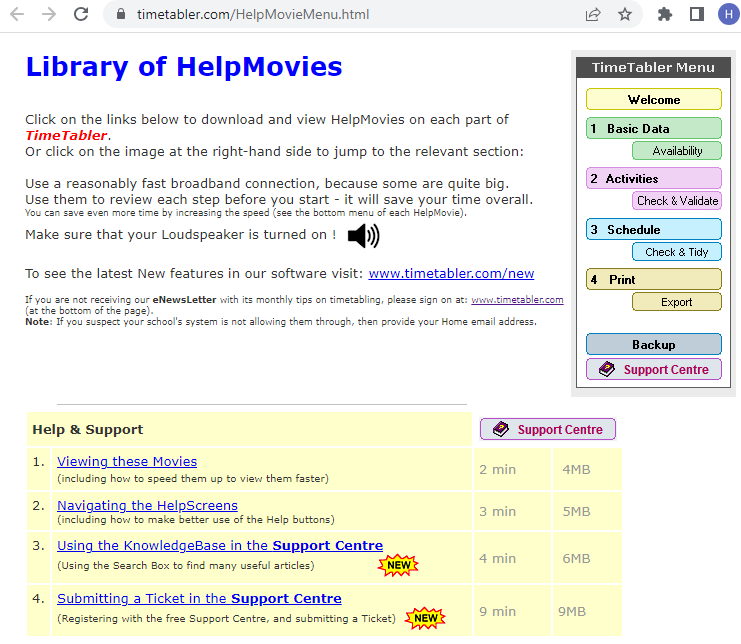Viewport: 741px width, 644px height.
Task: Click the padlock site info icon
Action: tap(121, 14)
